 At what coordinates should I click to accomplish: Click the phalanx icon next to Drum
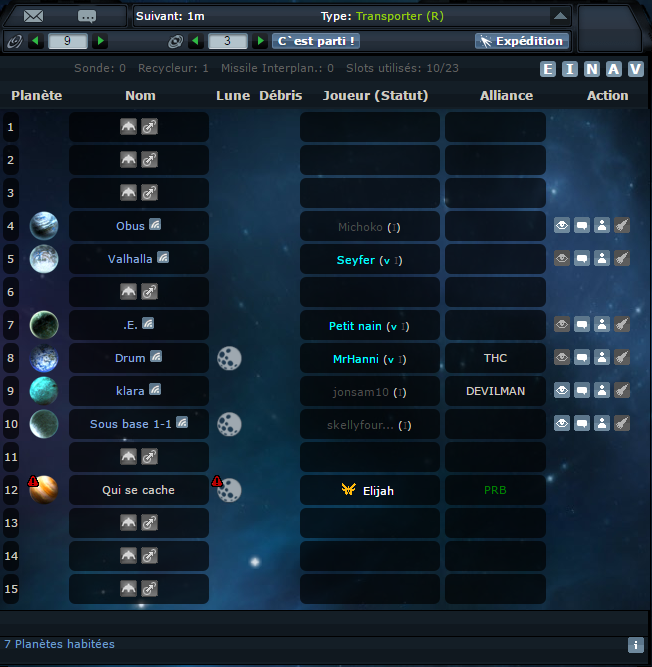[x=156, y=356]
